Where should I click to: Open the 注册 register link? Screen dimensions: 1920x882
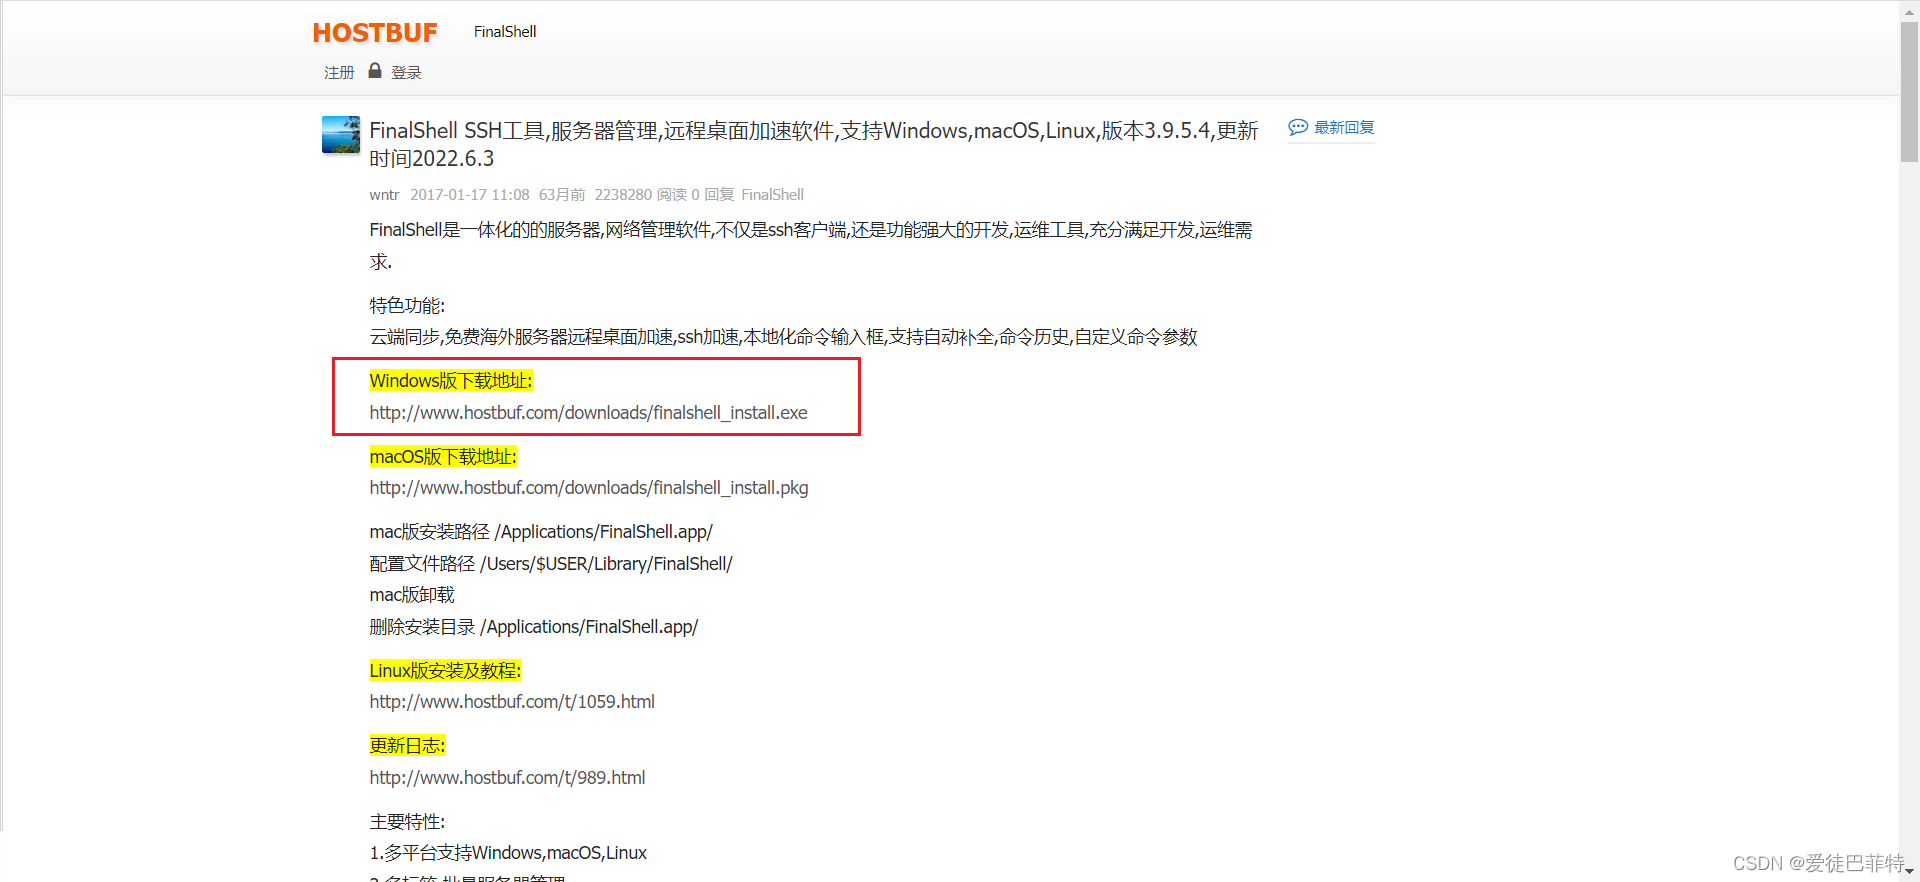click(x=339, y=73)
